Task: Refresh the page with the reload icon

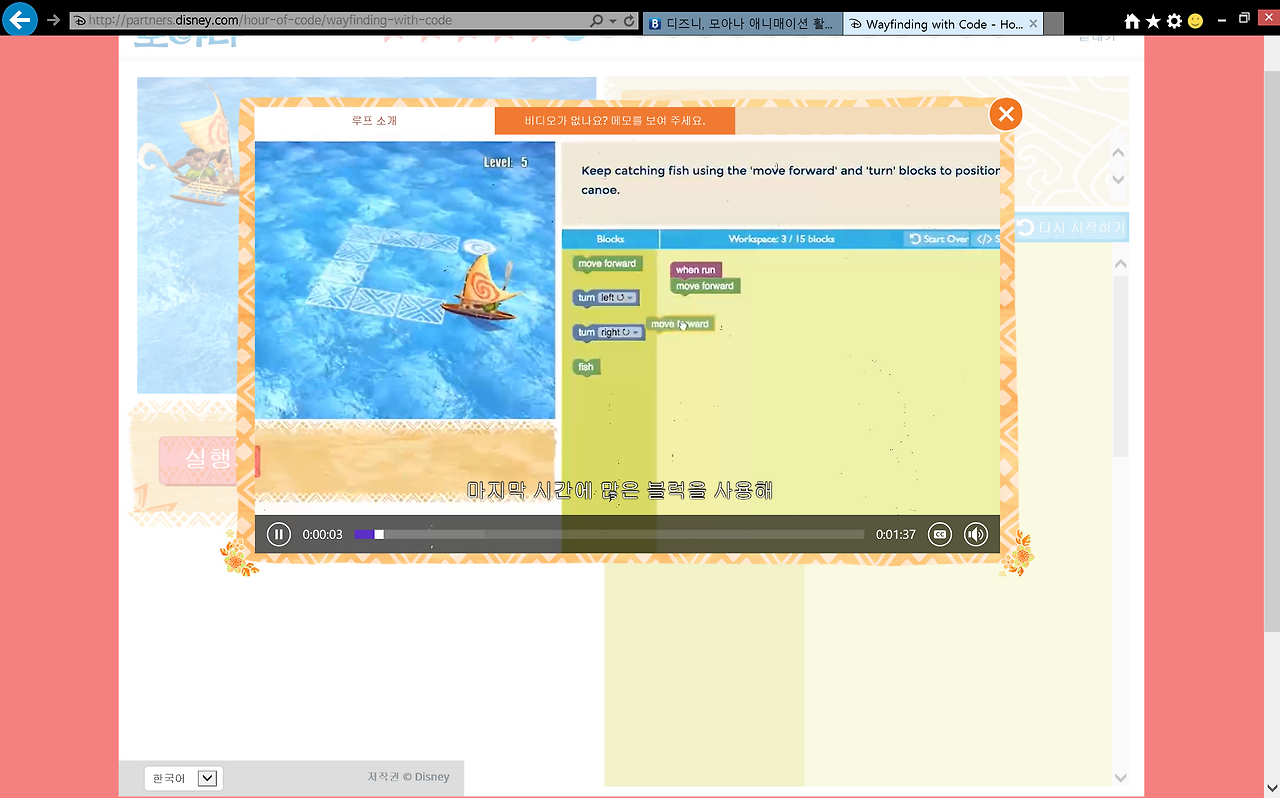Action: tap(628, 21)
